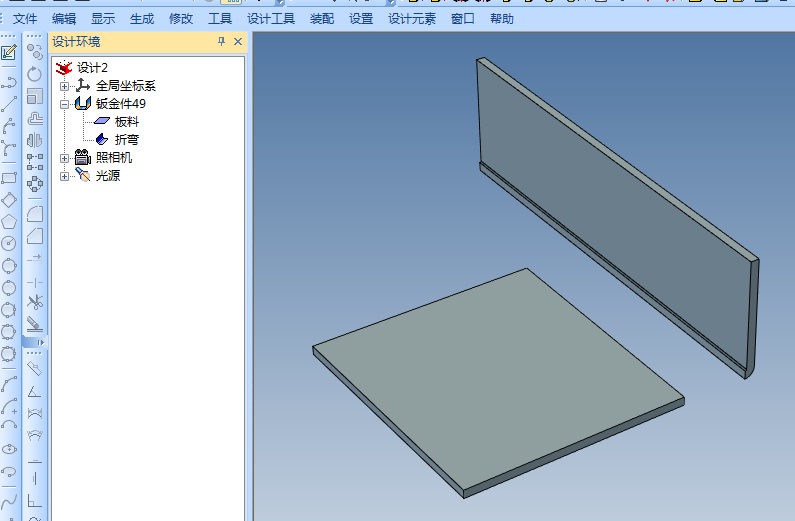Pin the 设计环境 panel
Screen dimensions: 795x521
(x=222, y=42)
